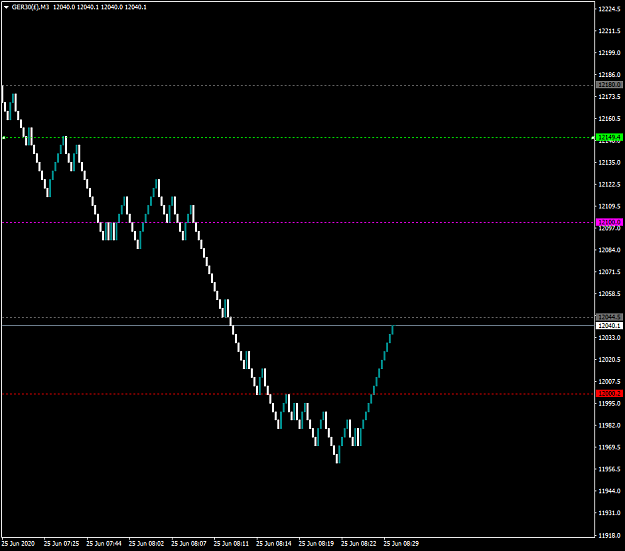625x551 pixels.
Task: Click the 12122.5 price scale value
Action: point(609,184)
